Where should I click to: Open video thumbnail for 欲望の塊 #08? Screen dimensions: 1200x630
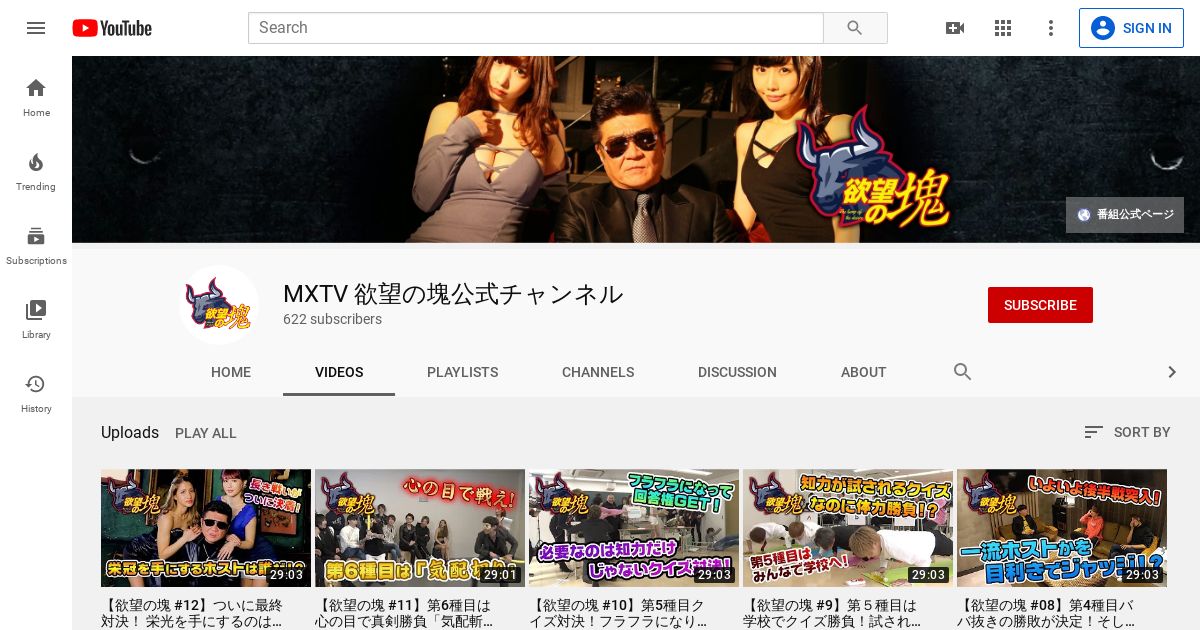point(1062,528)
